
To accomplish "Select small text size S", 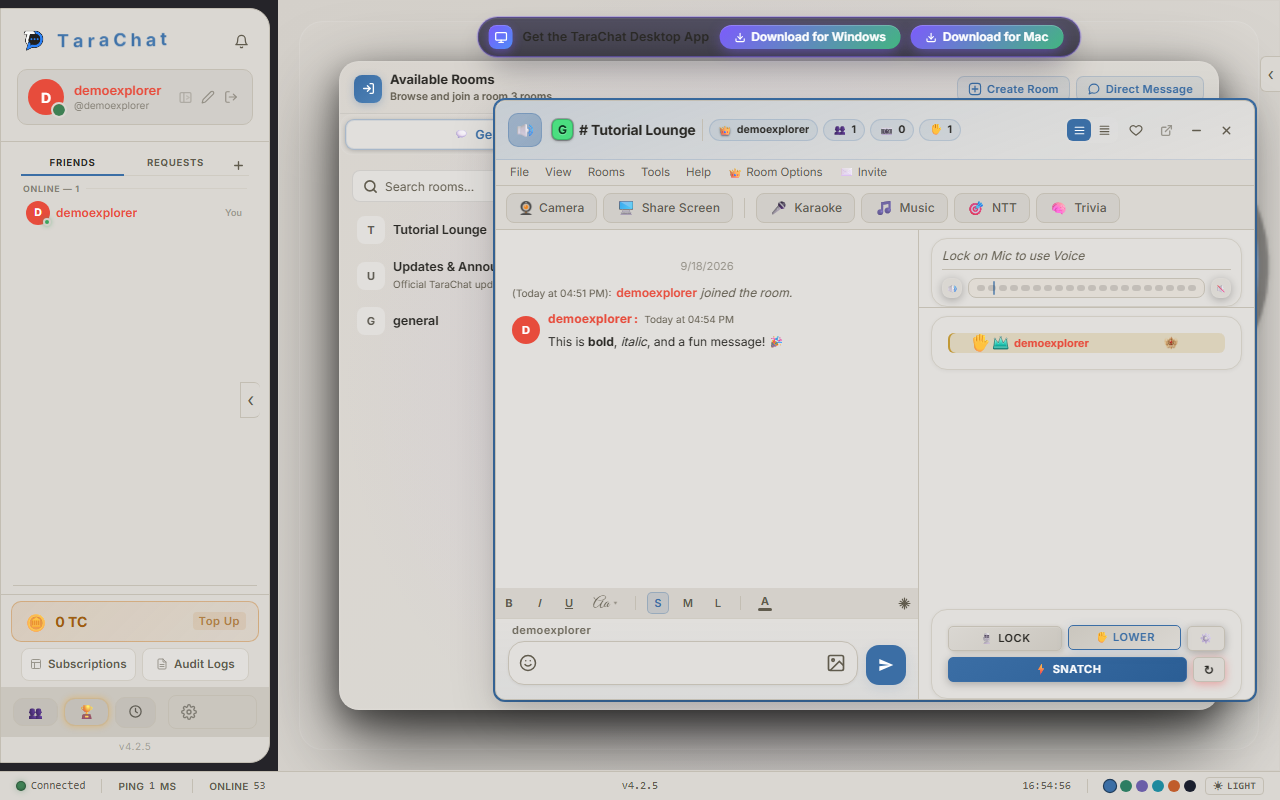I will tap(658, 603).
